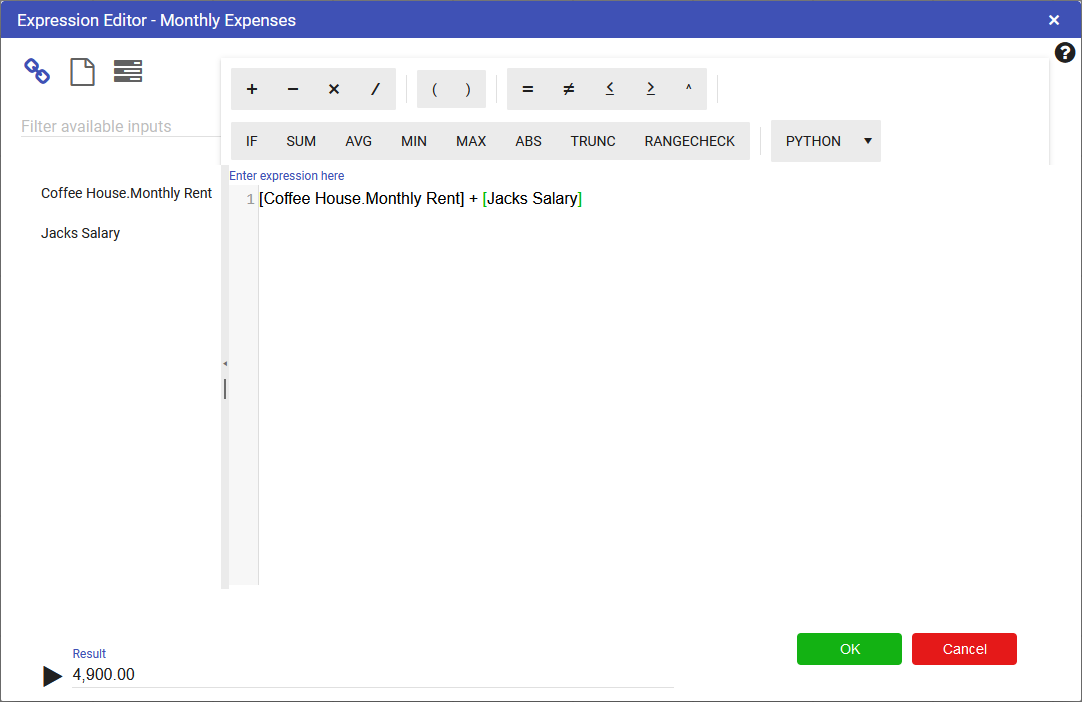The height and width of the screenshot is (702, 1082).
Task: Insert the not-equal operator
Action: [569, 89]
